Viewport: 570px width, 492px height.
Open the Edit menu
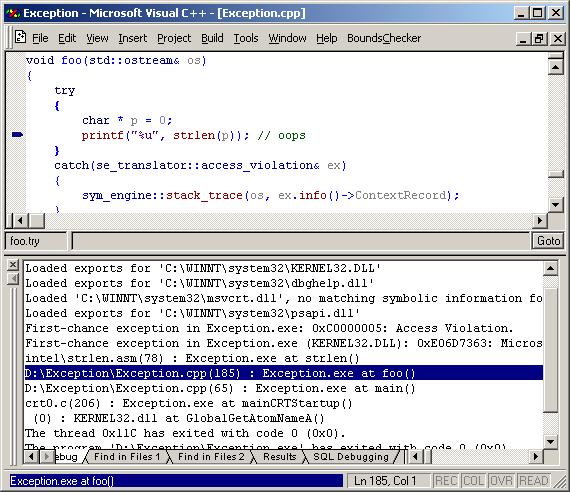67,38
